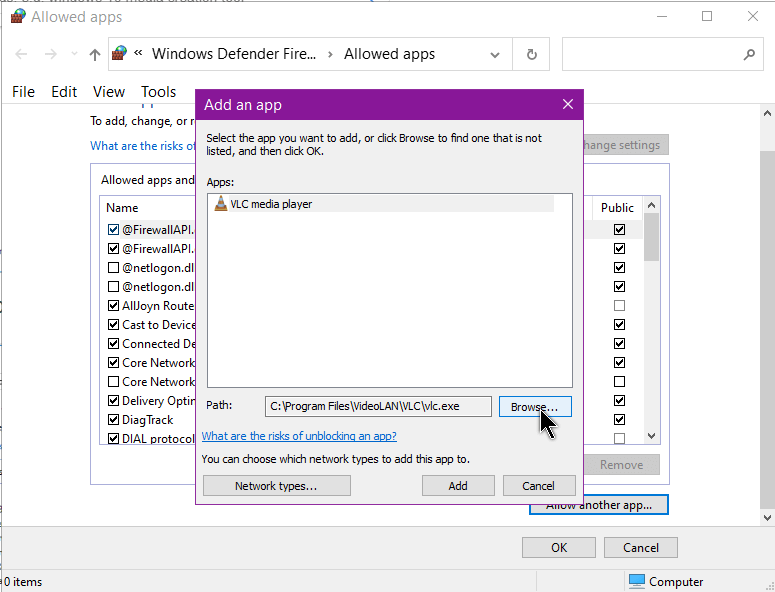Click the firewall icon in the title bar
Screen dimensions: 775x592
tap(18, 16)
